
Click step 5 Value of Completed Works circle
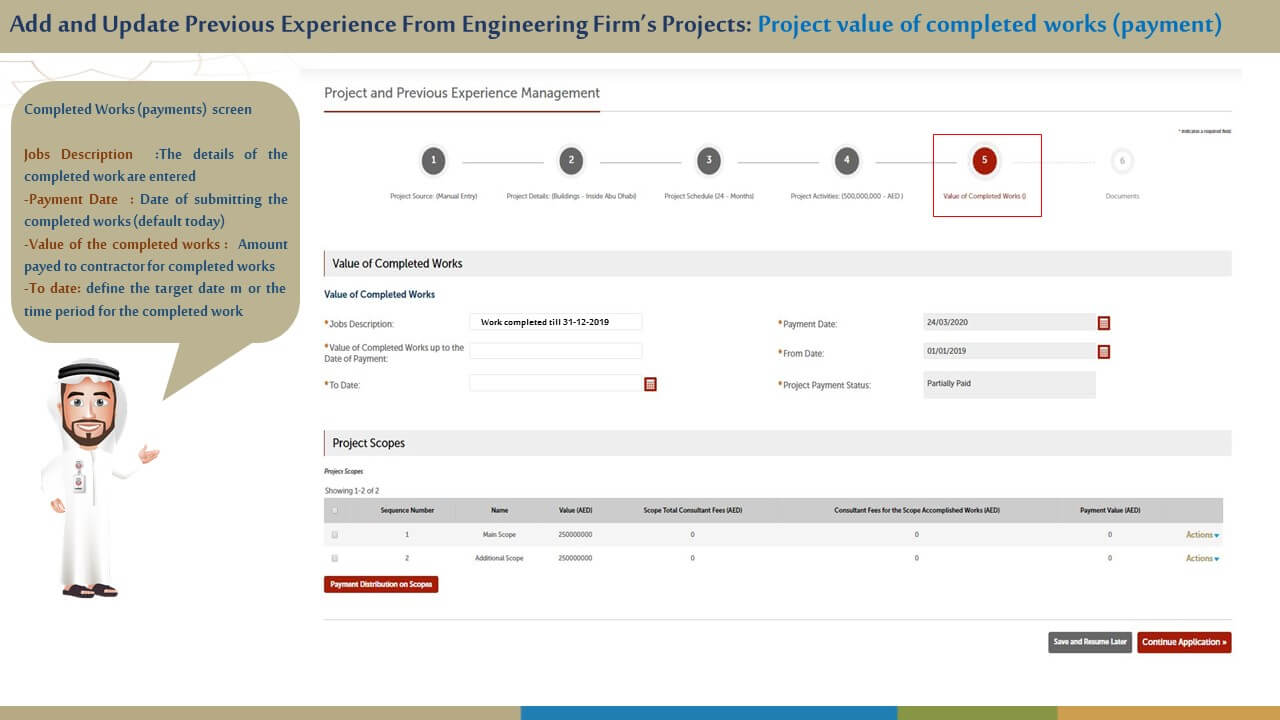[984, 160]
